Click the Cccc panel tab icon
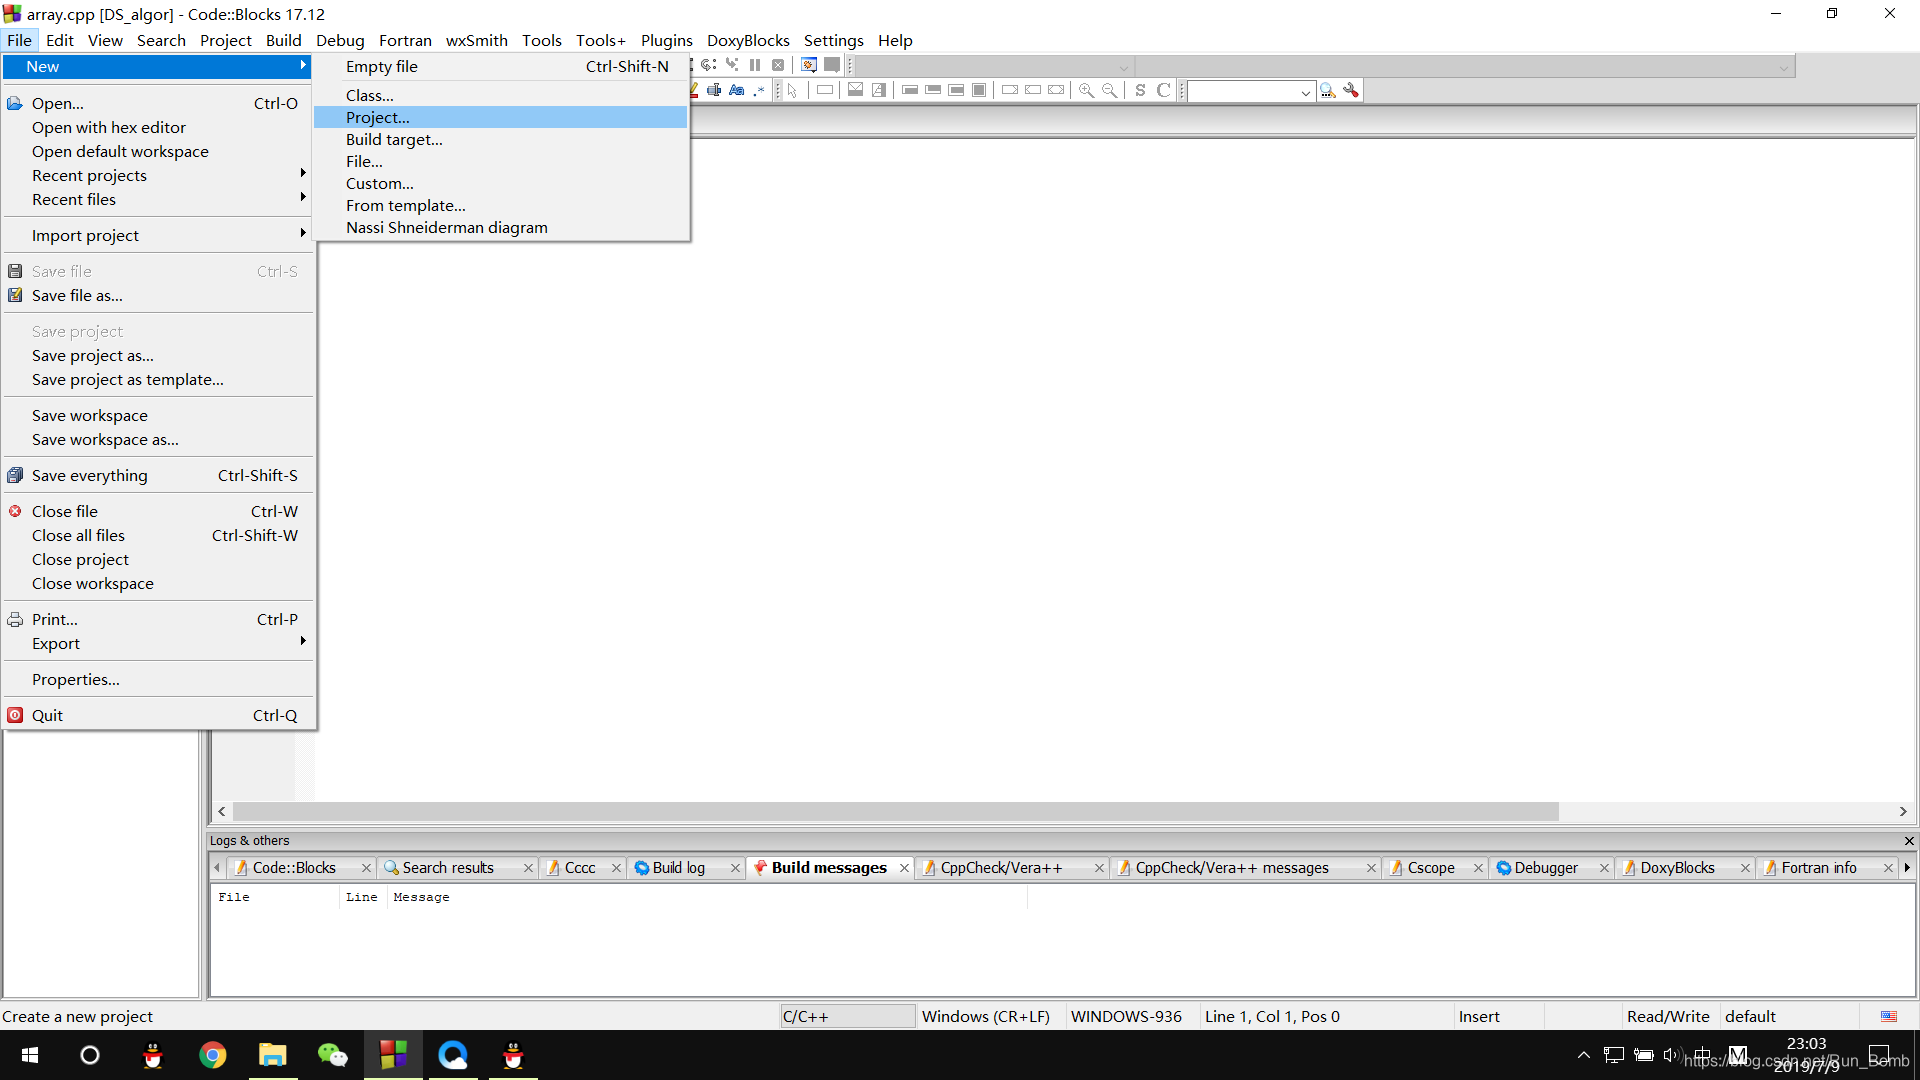1920x1080 pixels. click(x=549, y=866)
